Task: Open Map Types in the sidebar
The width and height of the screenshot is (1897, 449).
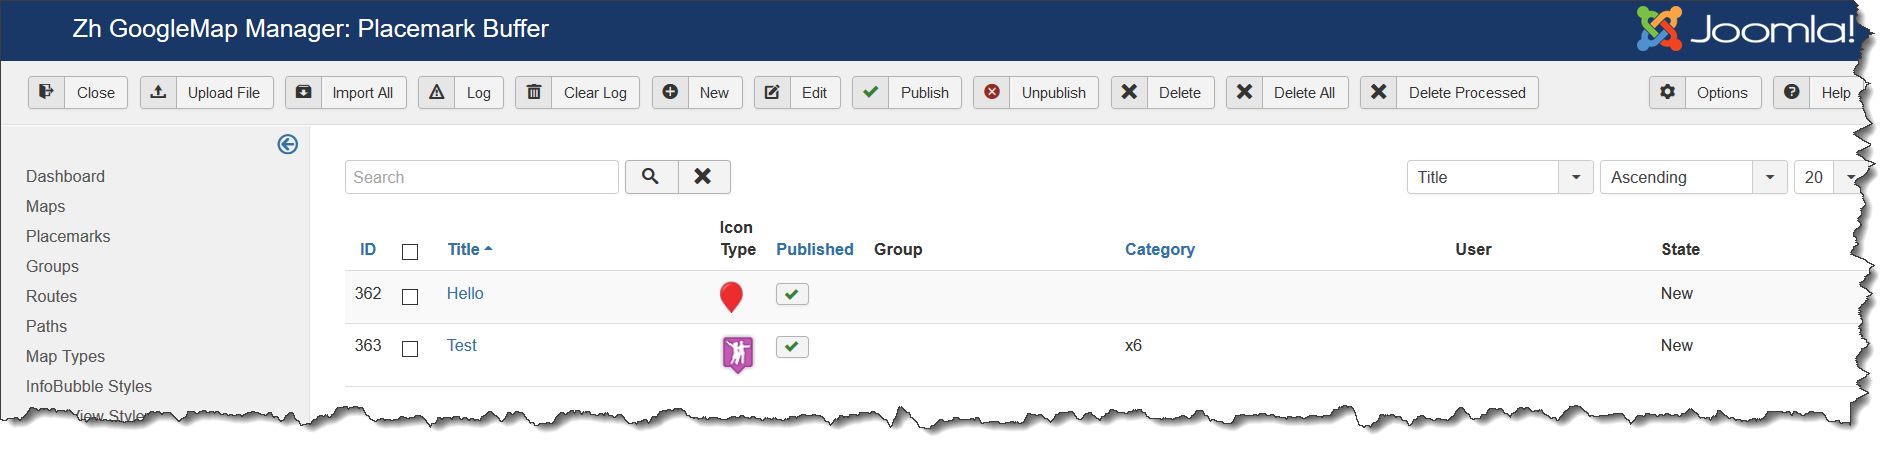Action: pyautogui.click(x=65, y=356)
